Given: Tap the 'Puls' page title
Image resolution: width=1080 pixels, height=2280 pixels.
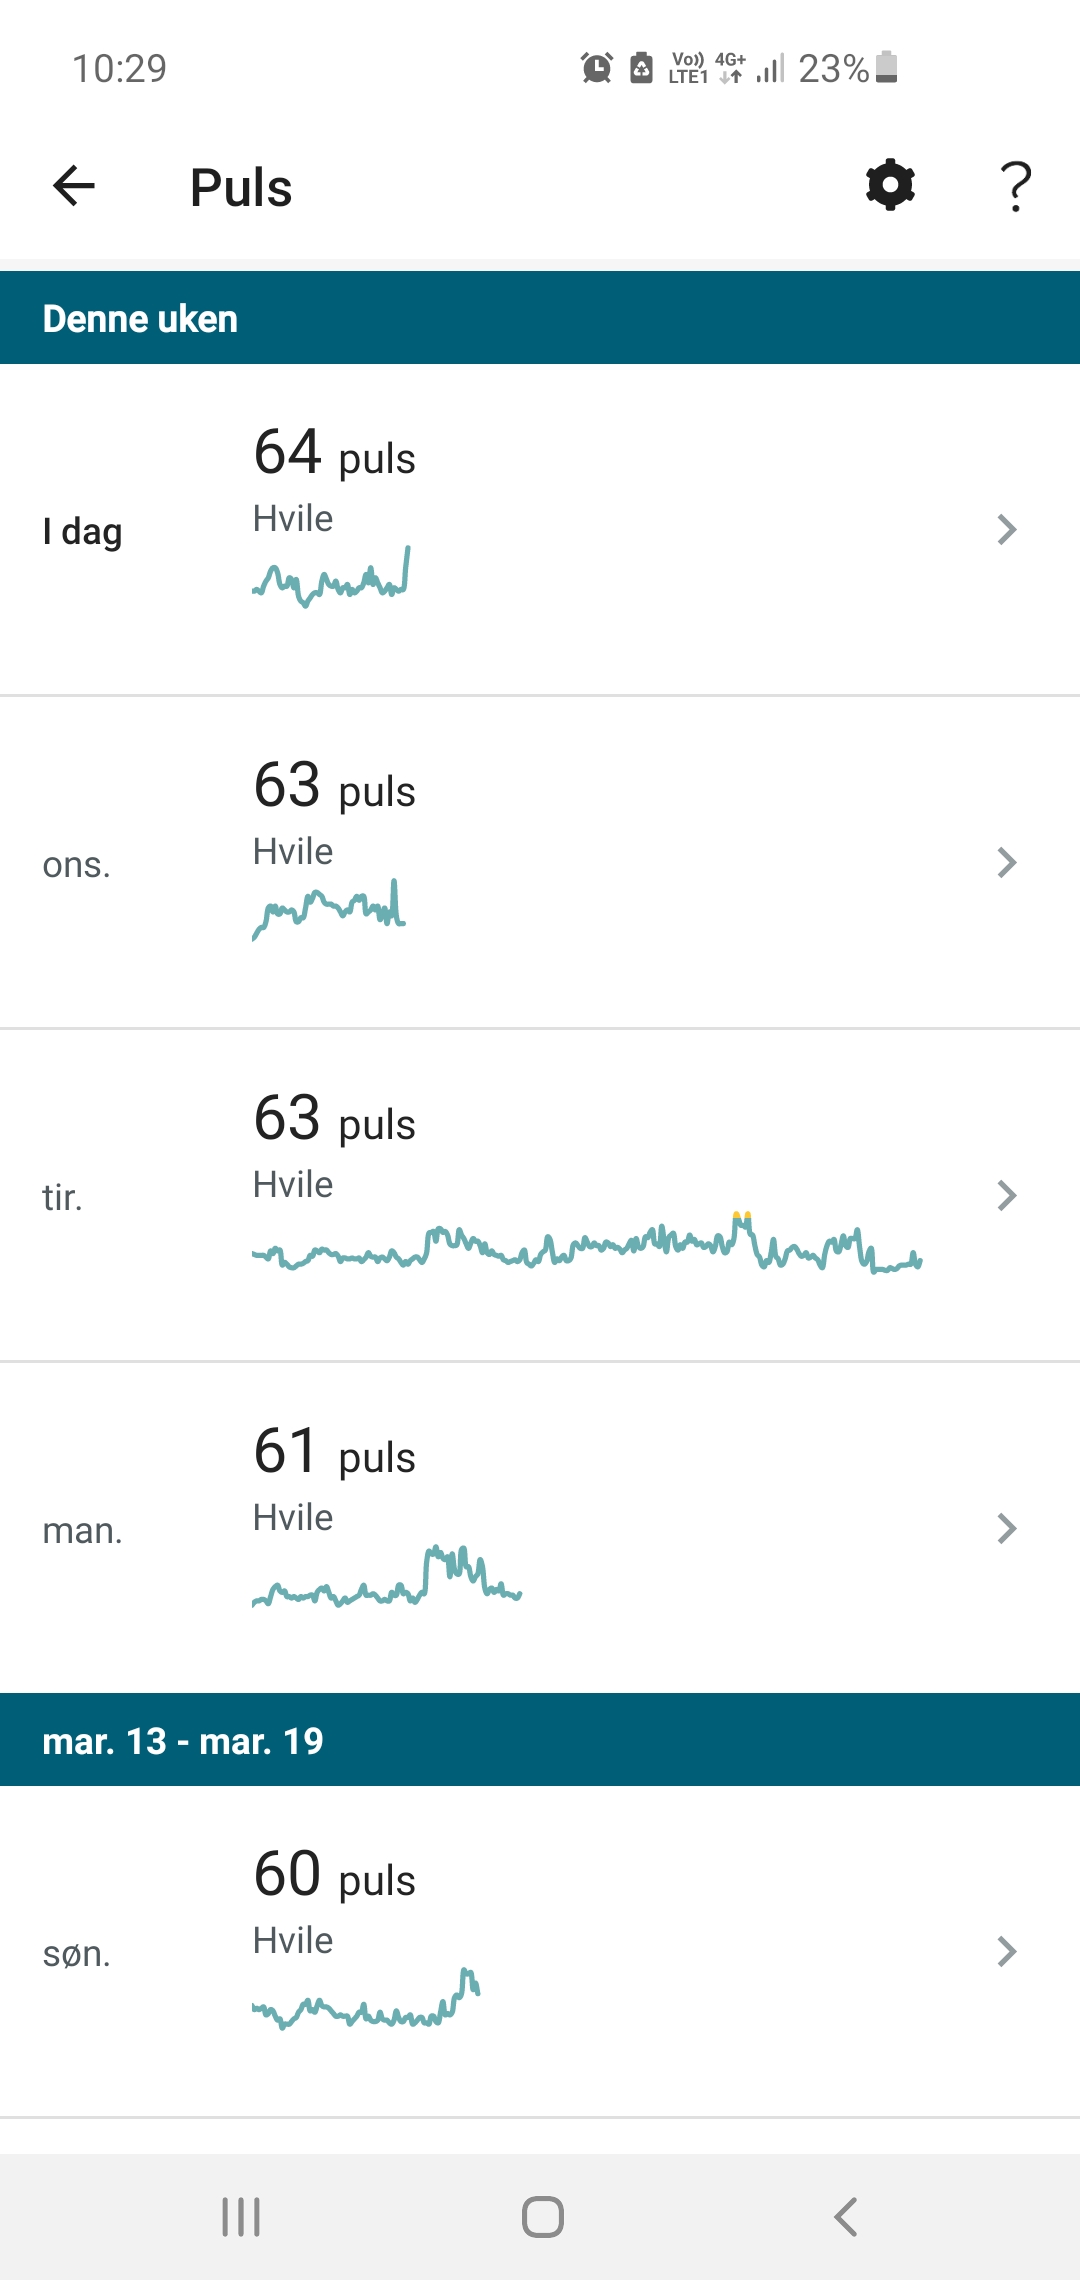Looking at the screenshot, I should pos(241,188).
